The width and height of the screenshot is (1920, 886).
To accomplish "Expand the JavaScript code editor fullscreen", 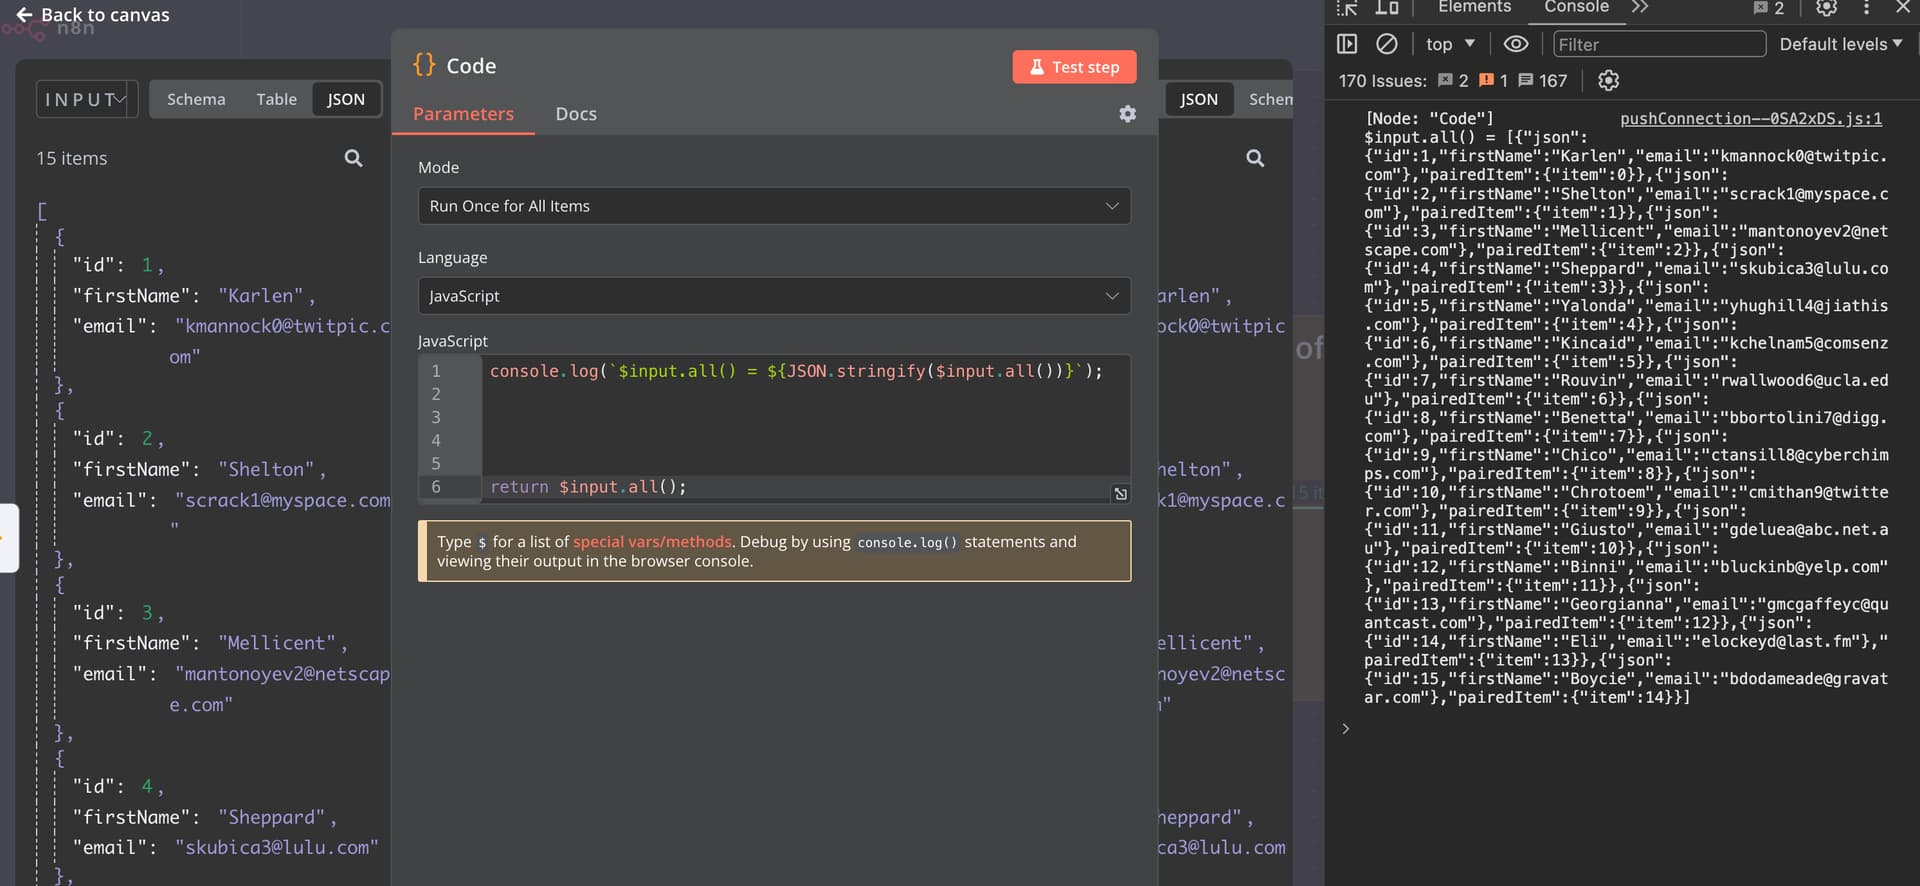I will tap(1120, 493).
